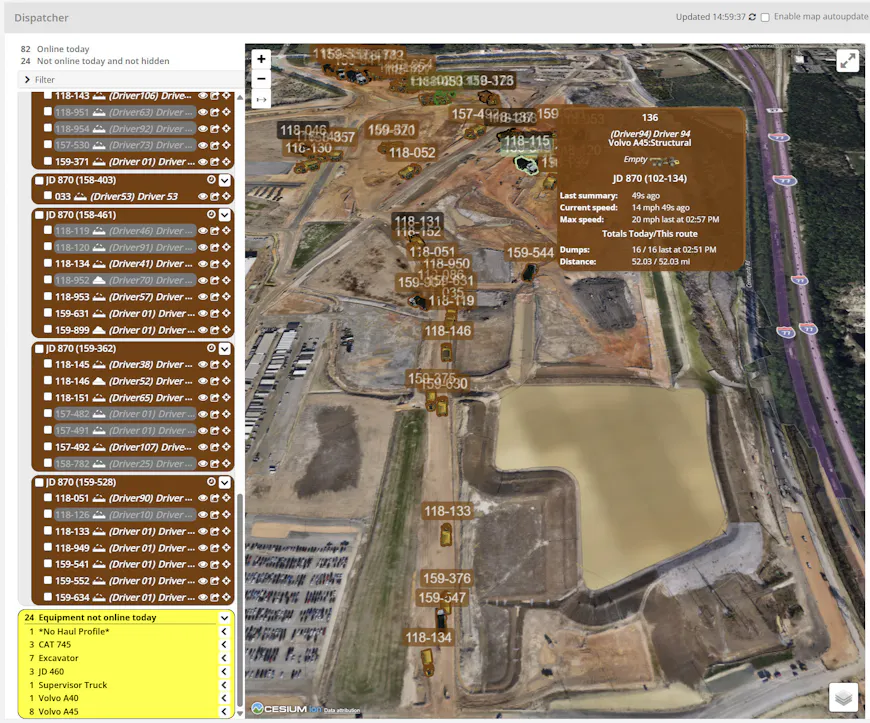Click the 159-376 map label
This screenshot has width=870, height=723.
[447, 579]
